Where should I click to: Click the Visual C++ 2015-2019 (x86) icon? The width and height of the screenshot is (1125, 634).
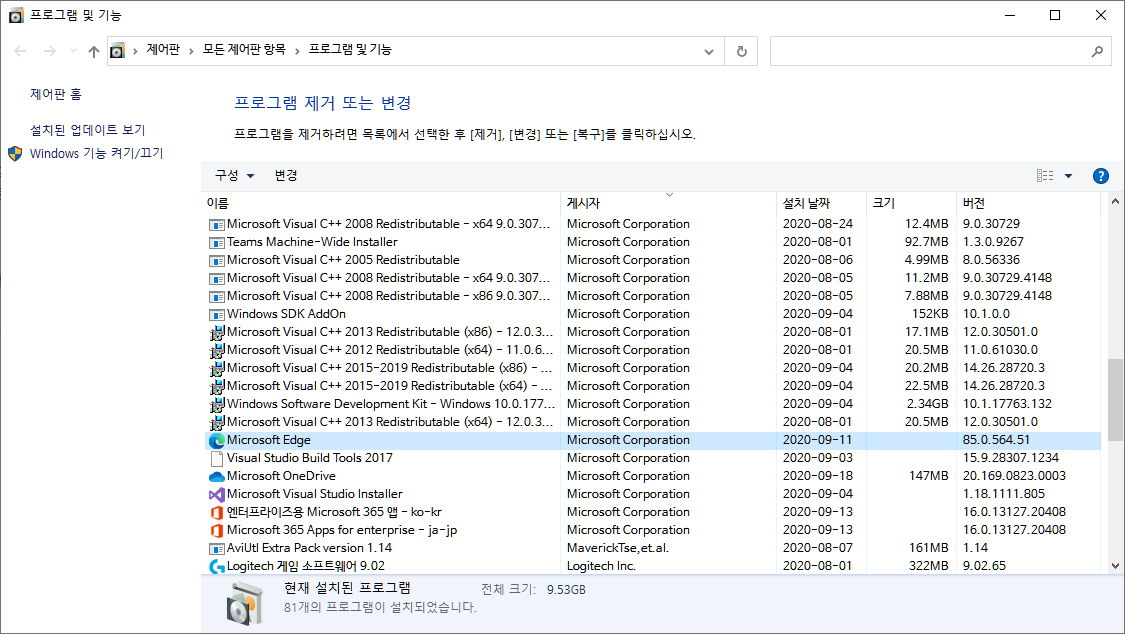(217, 369)
